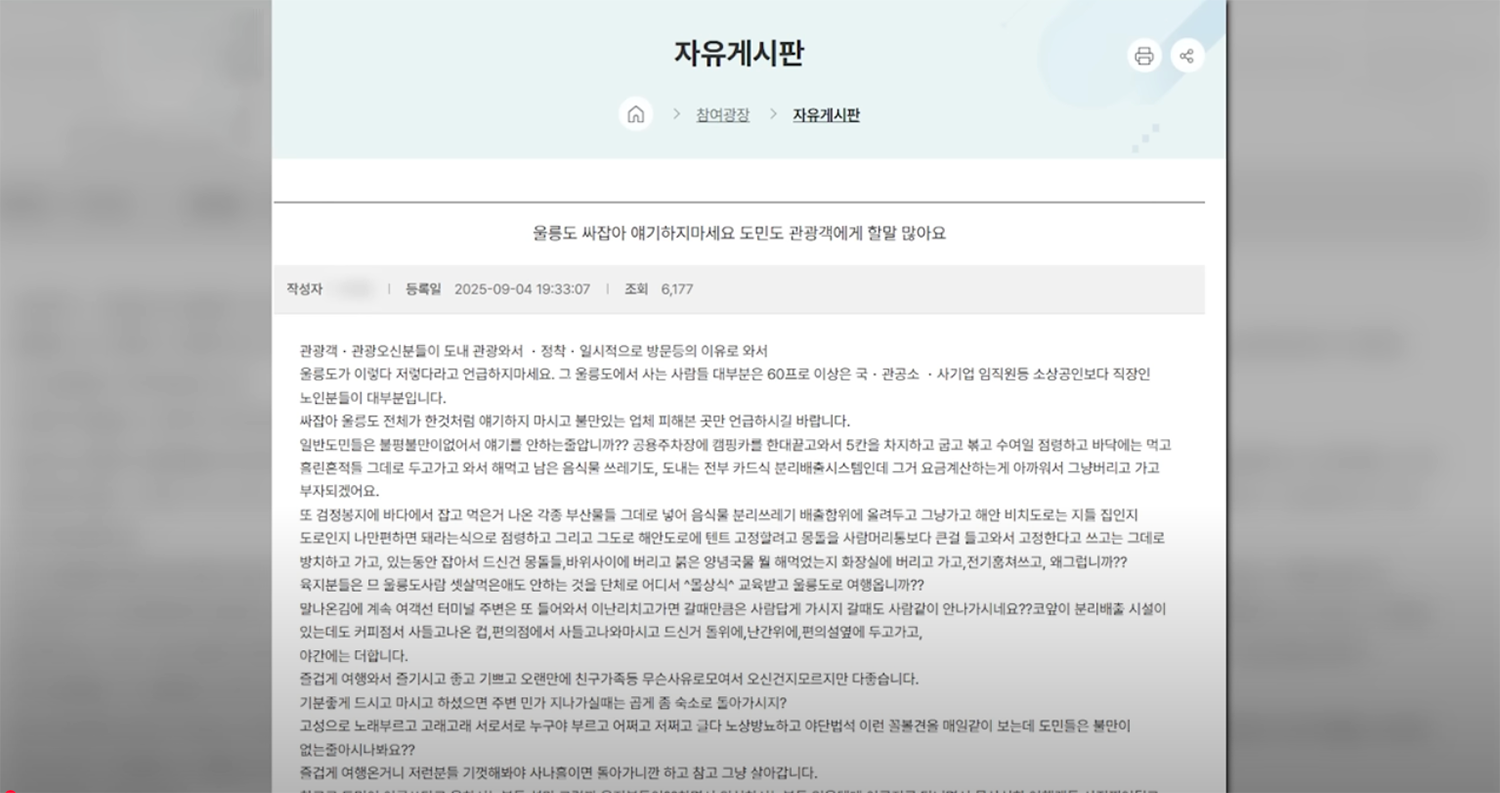Click the large 자유게시판 page heading
This screenshot has width=1500, height=793.
(x=738, y=53)
